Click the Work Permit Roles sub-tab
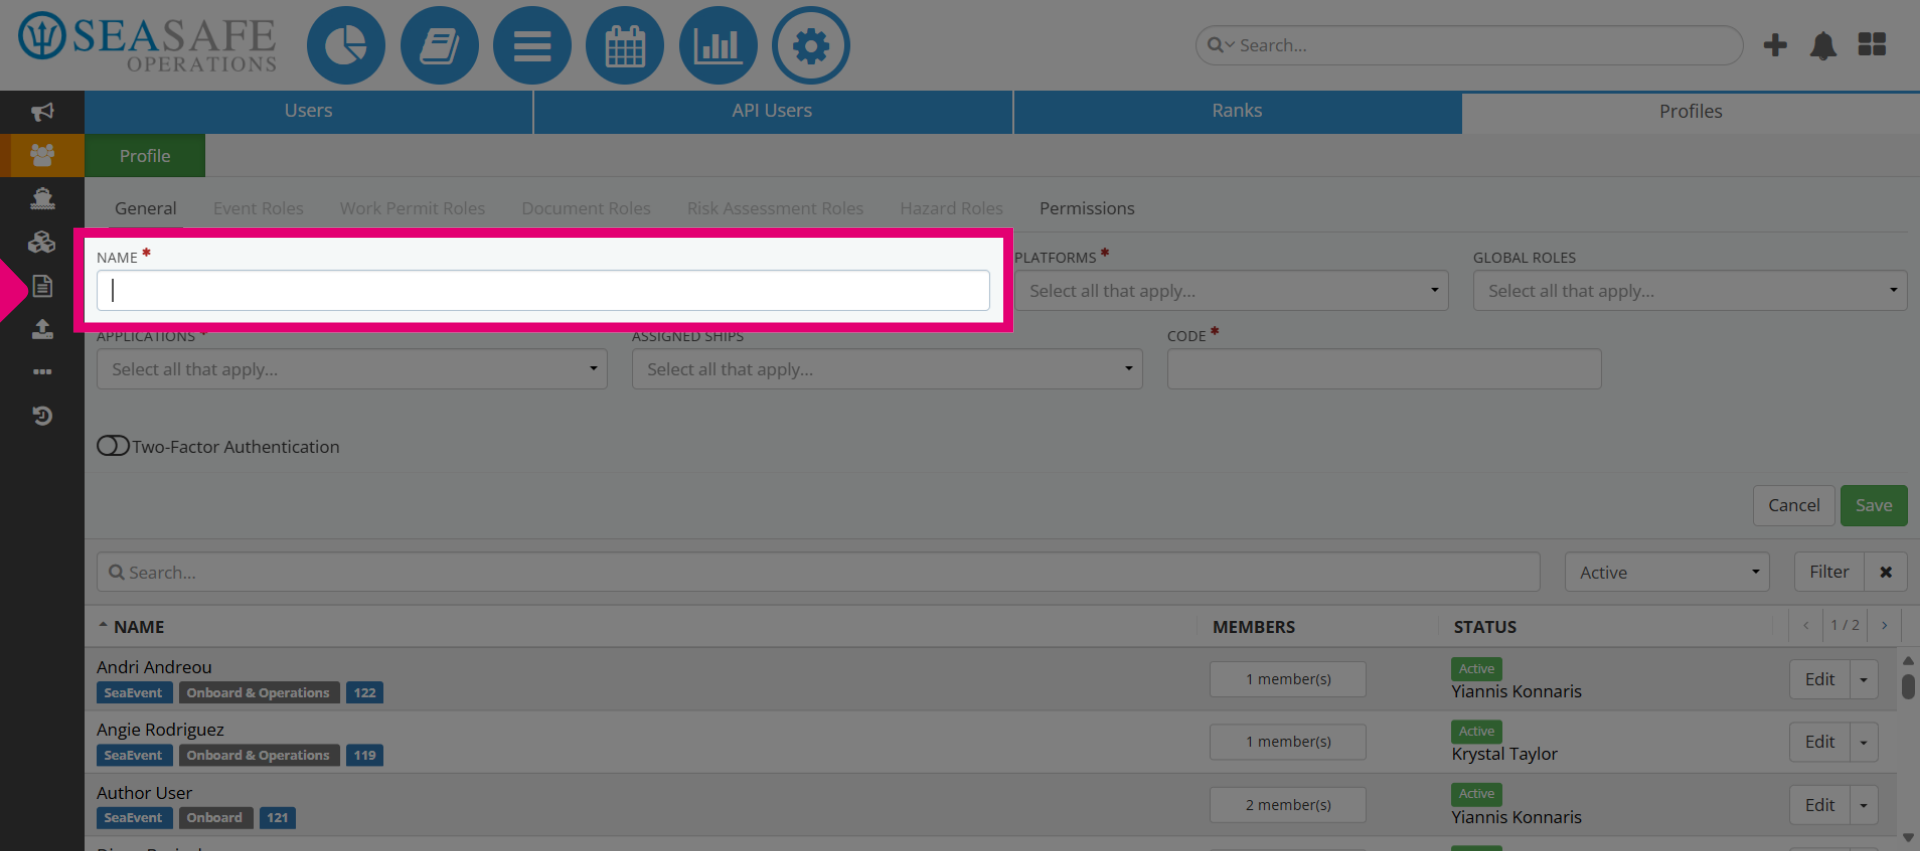The image size is (1920, 851). [412, 208]
